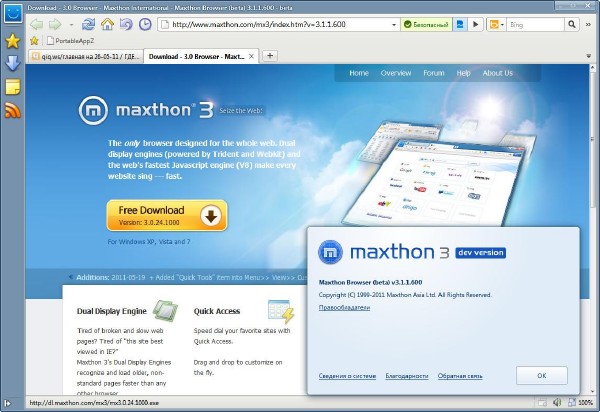Open the Правообладатели link
This screenshot has height=412, width=600.
point(344,308)
